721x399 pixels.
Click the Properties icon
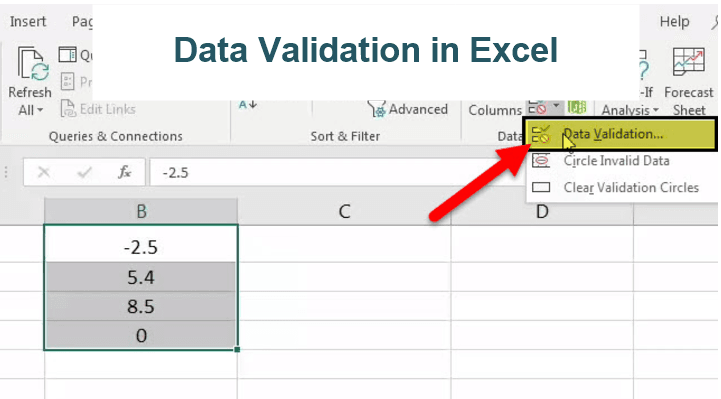pyautogui.click(x=68, y=82)
